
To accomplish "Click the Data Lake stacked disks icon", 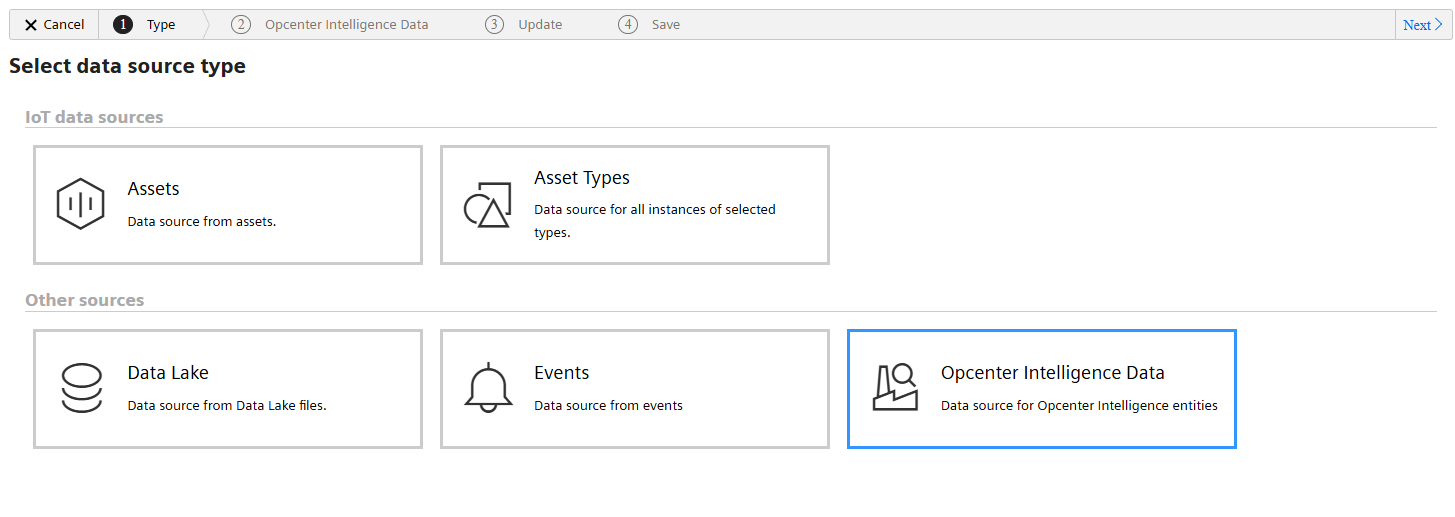I will 81,388.
